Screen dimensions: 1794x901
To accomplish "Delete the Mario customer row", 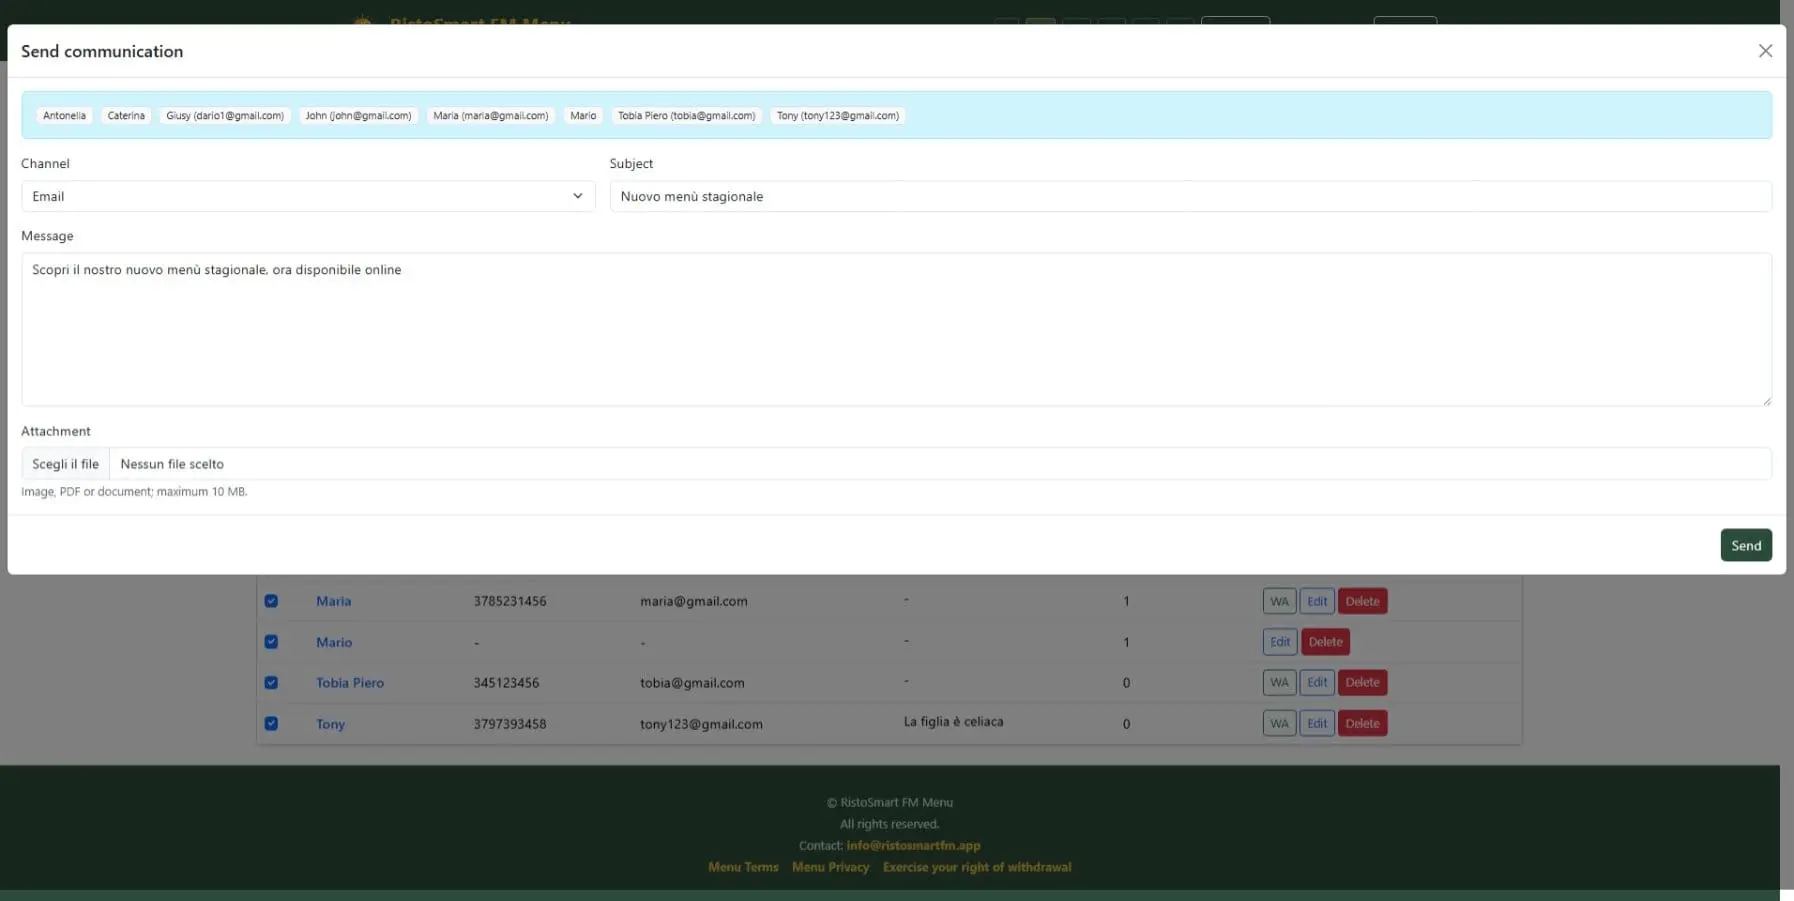I will pos(1325,642).
